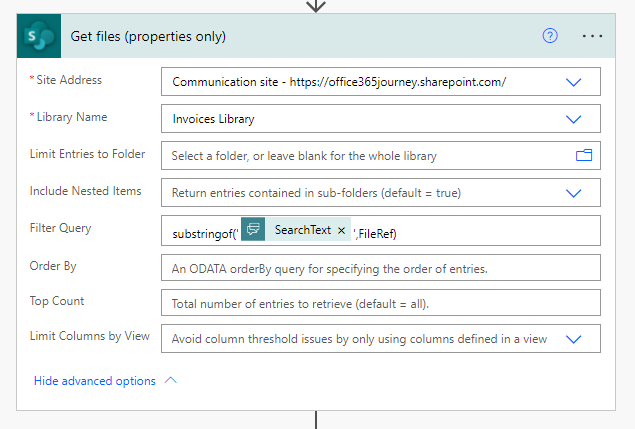Expand the Include Nested Items dropdown
This screenshot has width=635, height=429.
click(573, 193)
